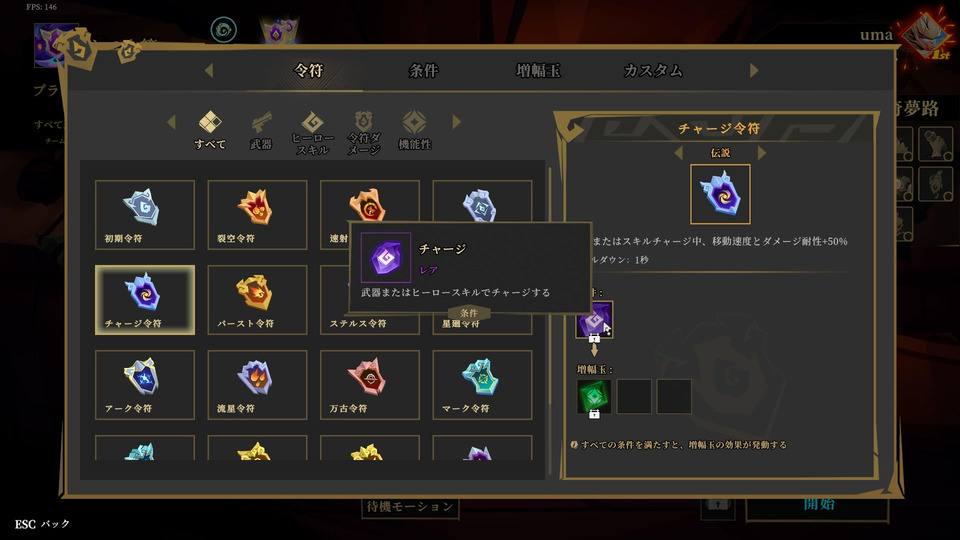The width and height of the screenshot is (960, 540).
Task: Select the 初期令符 ascension icon
Action: point(144,214)
